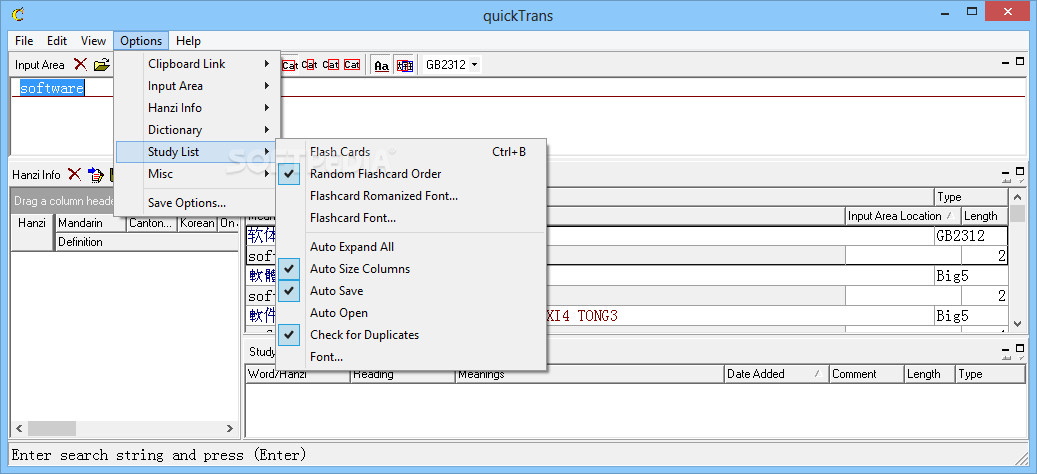This screenshot has height=474, width=1037.
Task: Click the highlighted word 'software' in input
Action: coord(52,88)
